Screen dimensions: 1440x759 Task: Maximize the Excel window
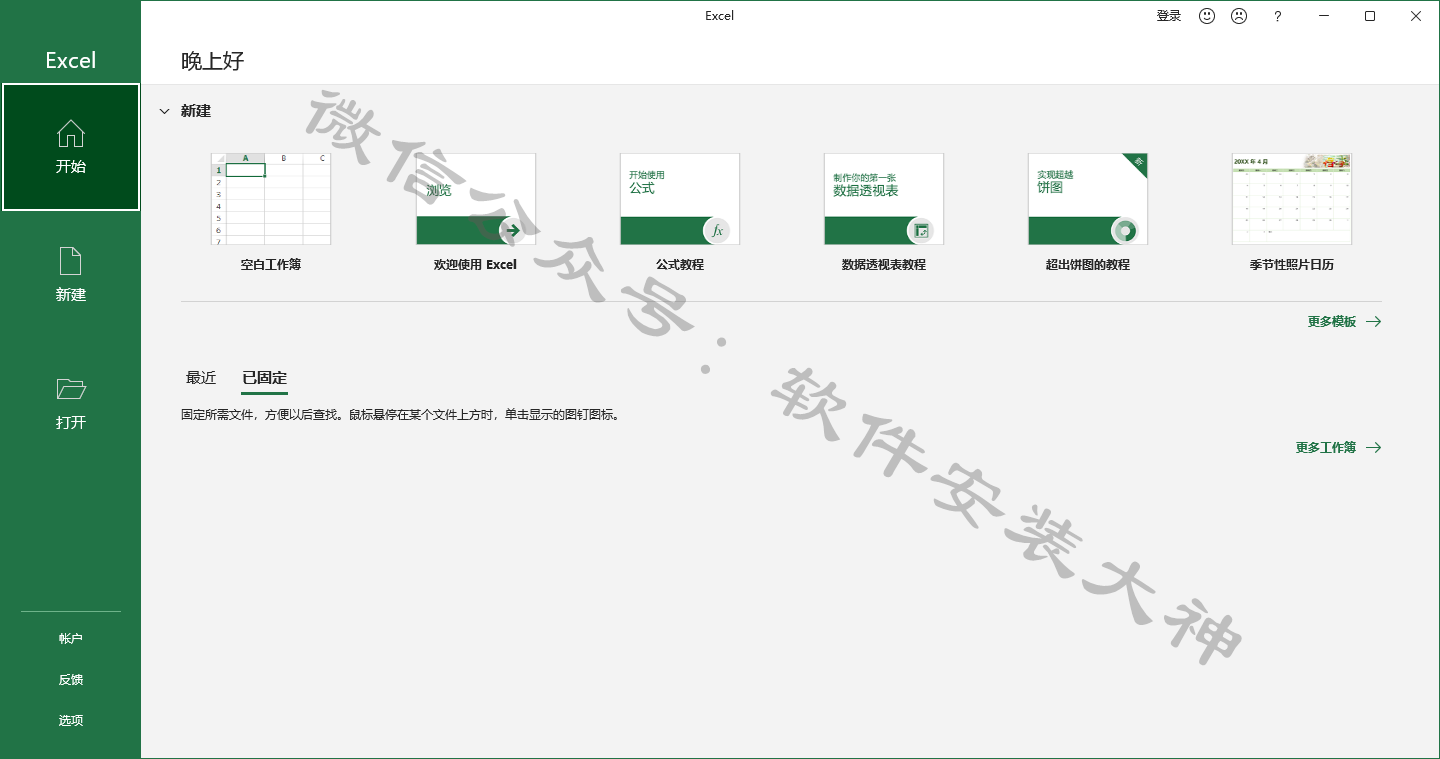point(1370,16)
